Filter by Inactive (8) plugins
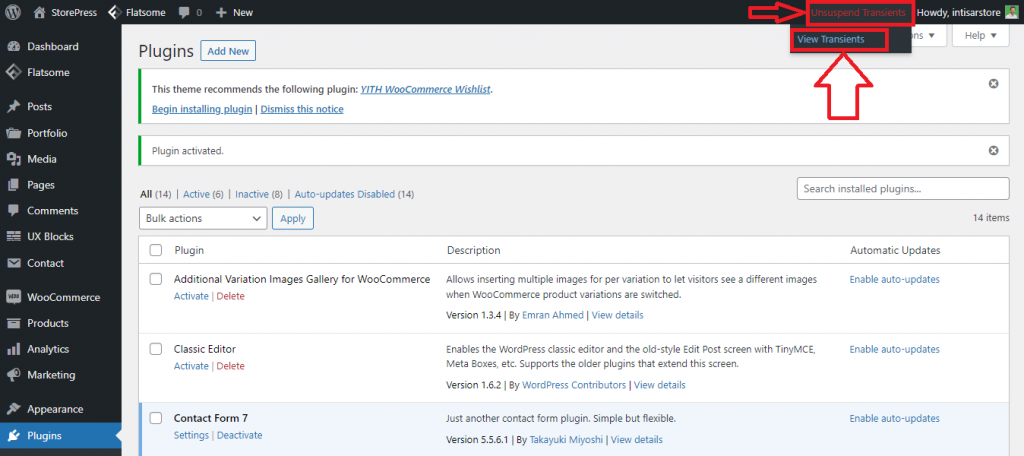This screenshot has width=1024, height=456. (259, 194)
